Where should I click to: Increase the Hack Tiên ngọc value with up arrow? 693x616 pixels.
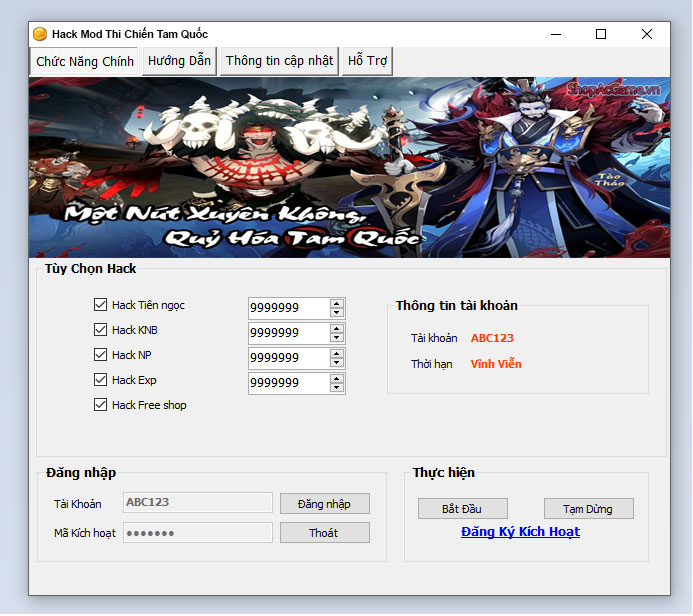pyautogui.click(x=336, y=304)
